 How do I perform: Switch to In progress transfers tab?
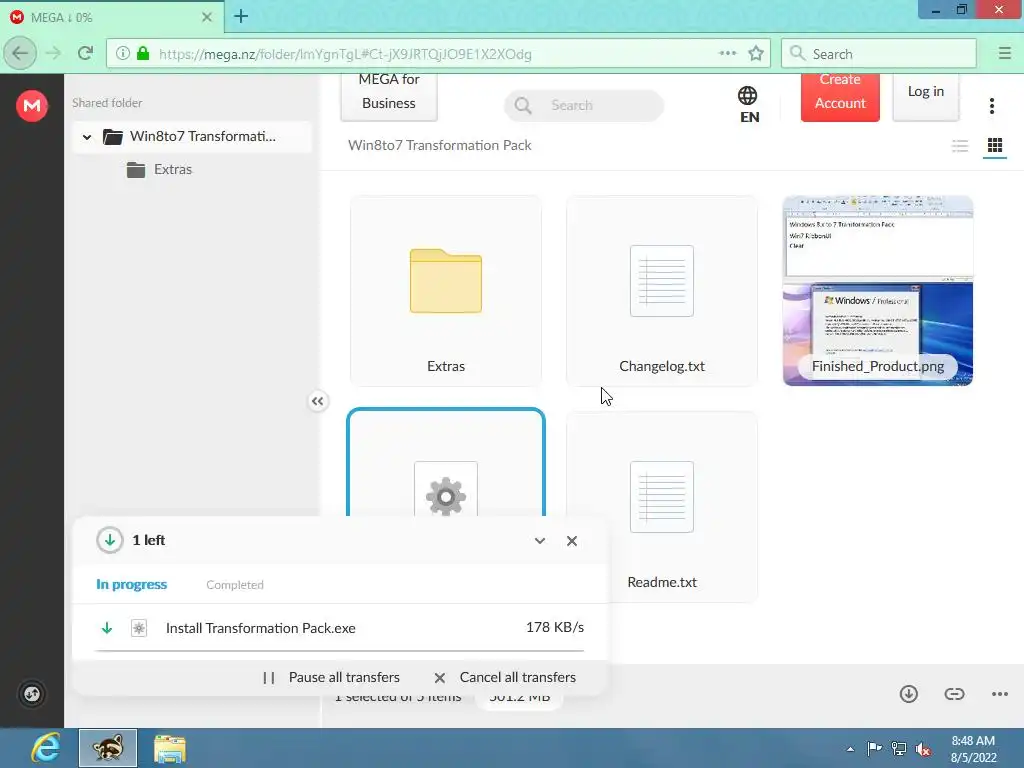coord(131,584)
